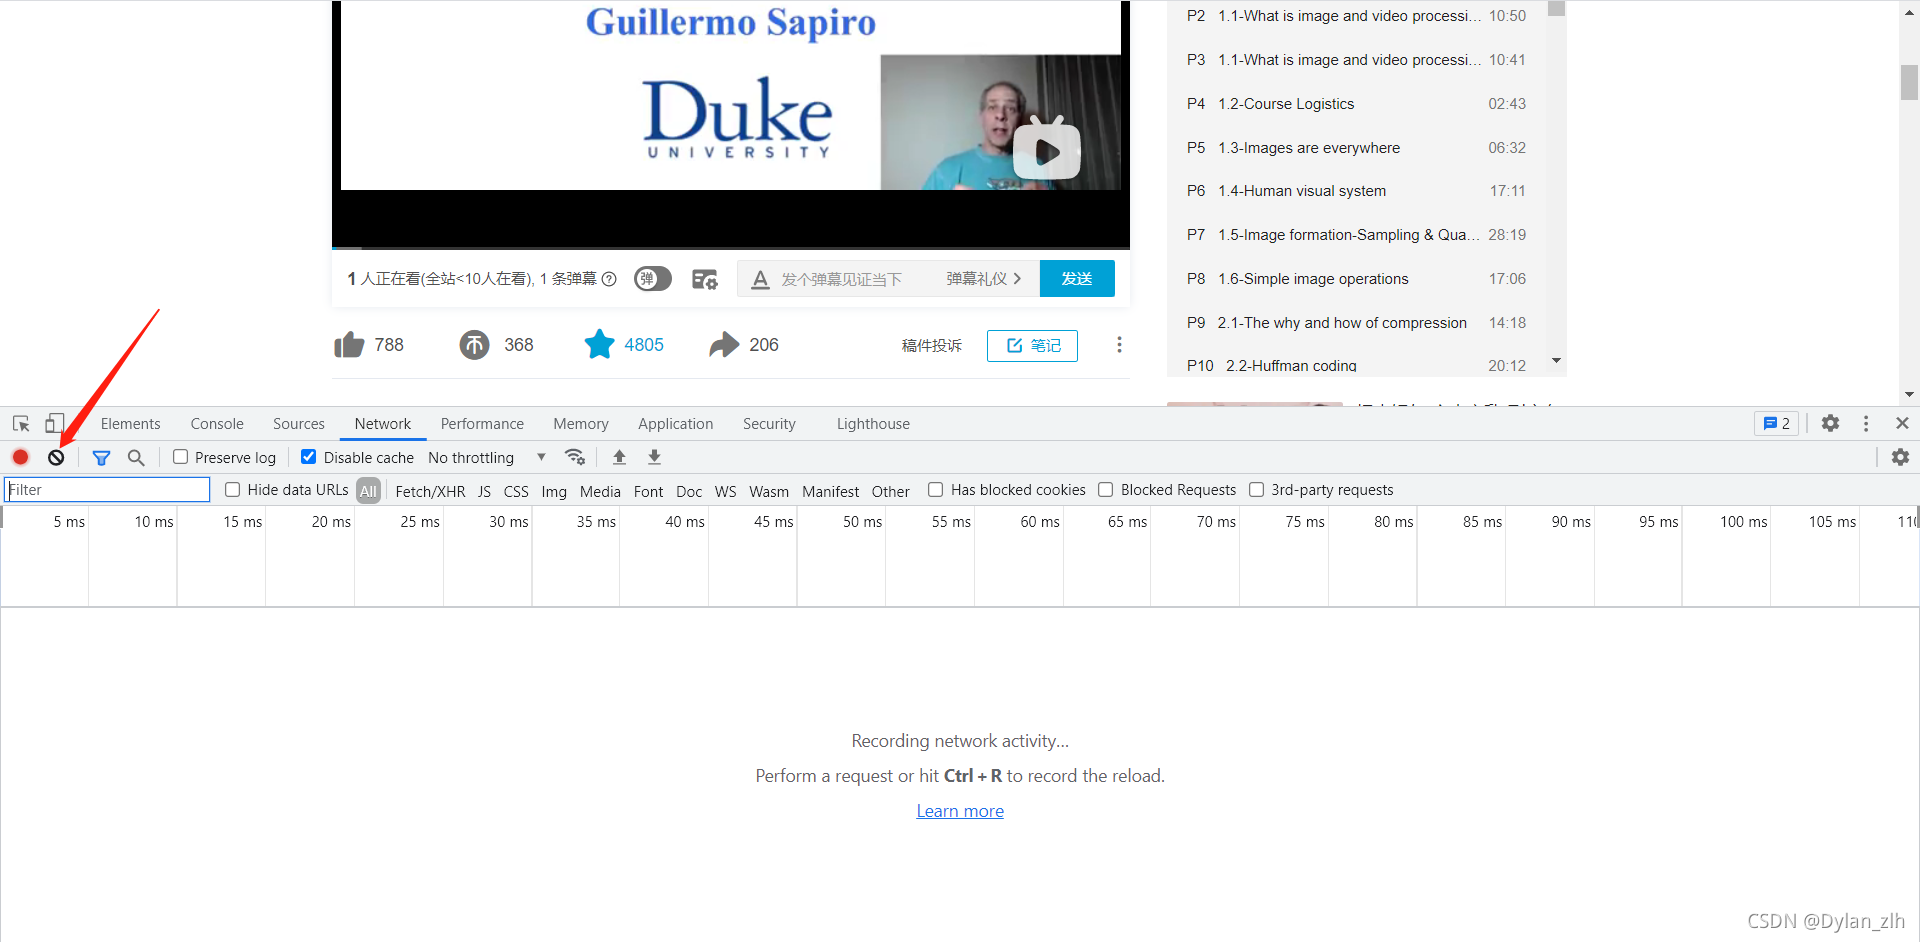Open danmaku font style A icon
This screenshot has width=1920, height=942.
click(760, 279)
